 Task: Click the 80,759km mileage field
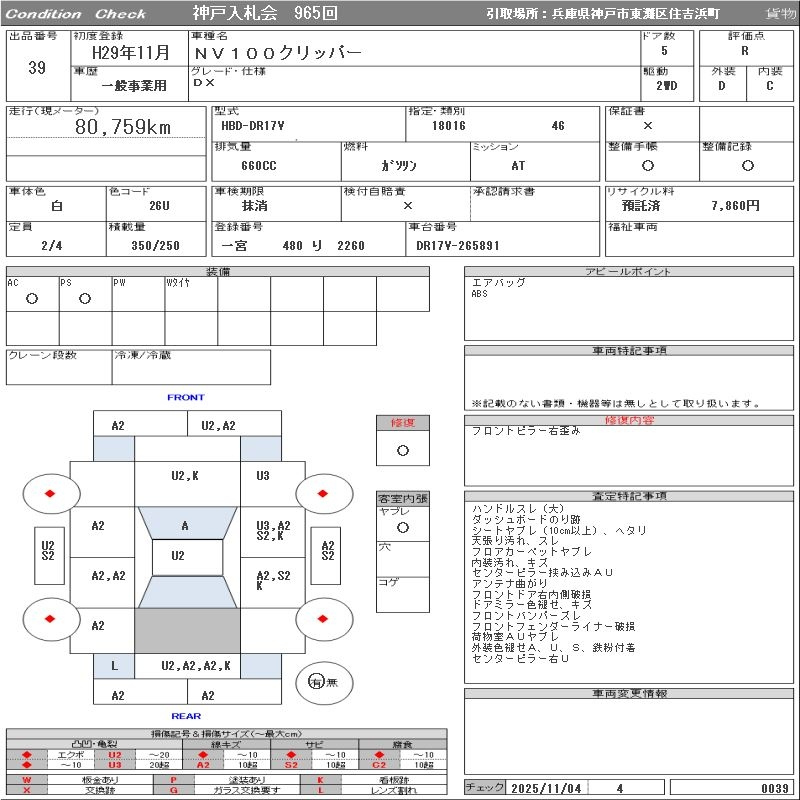tap(124, 128)
